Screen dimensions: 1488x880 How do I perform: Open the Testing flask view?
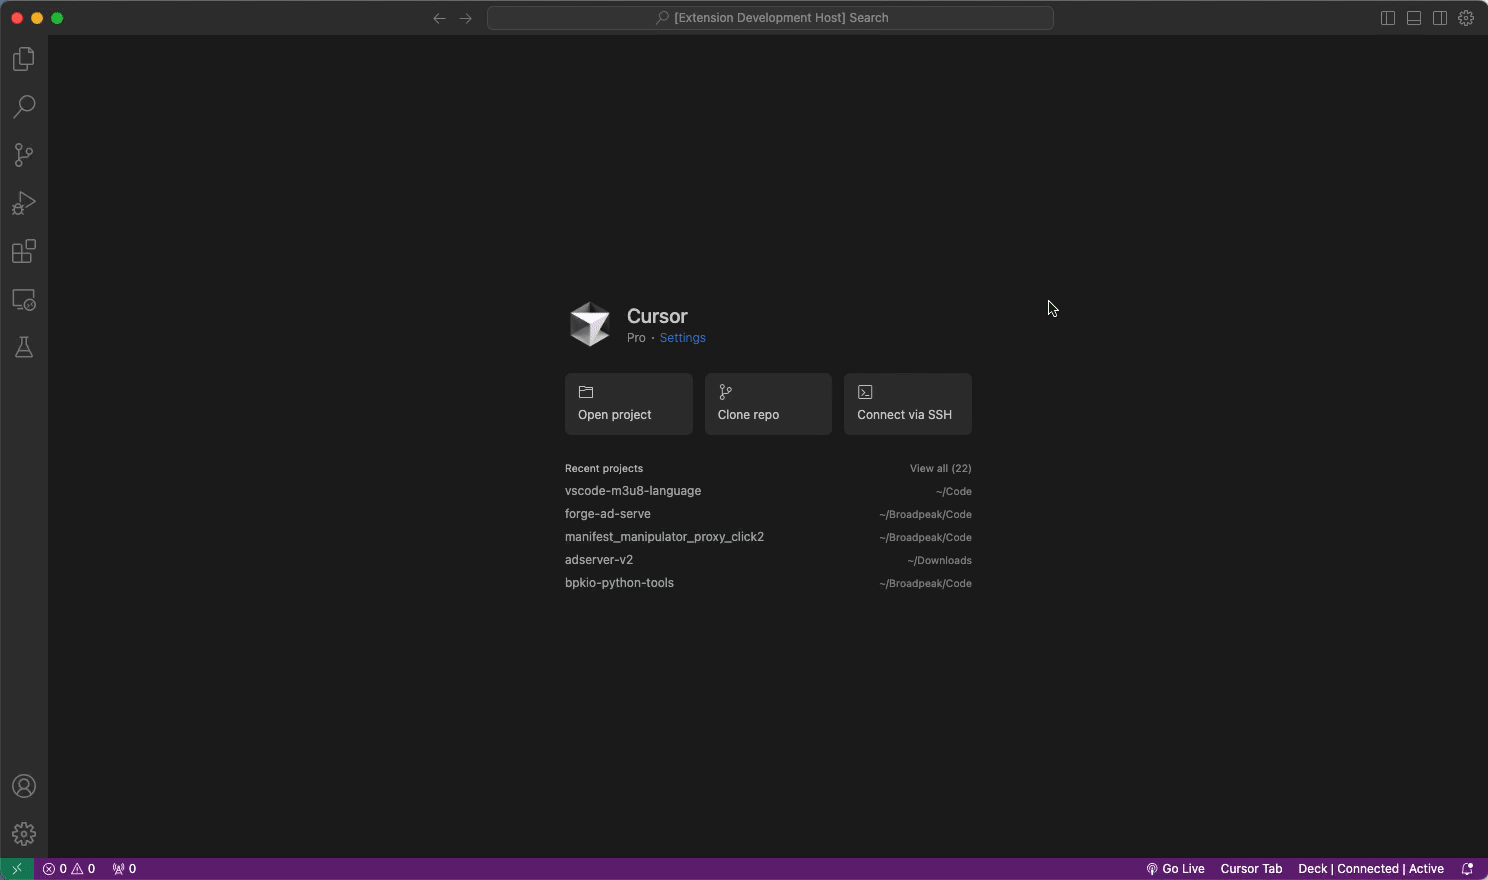point(24,347)
